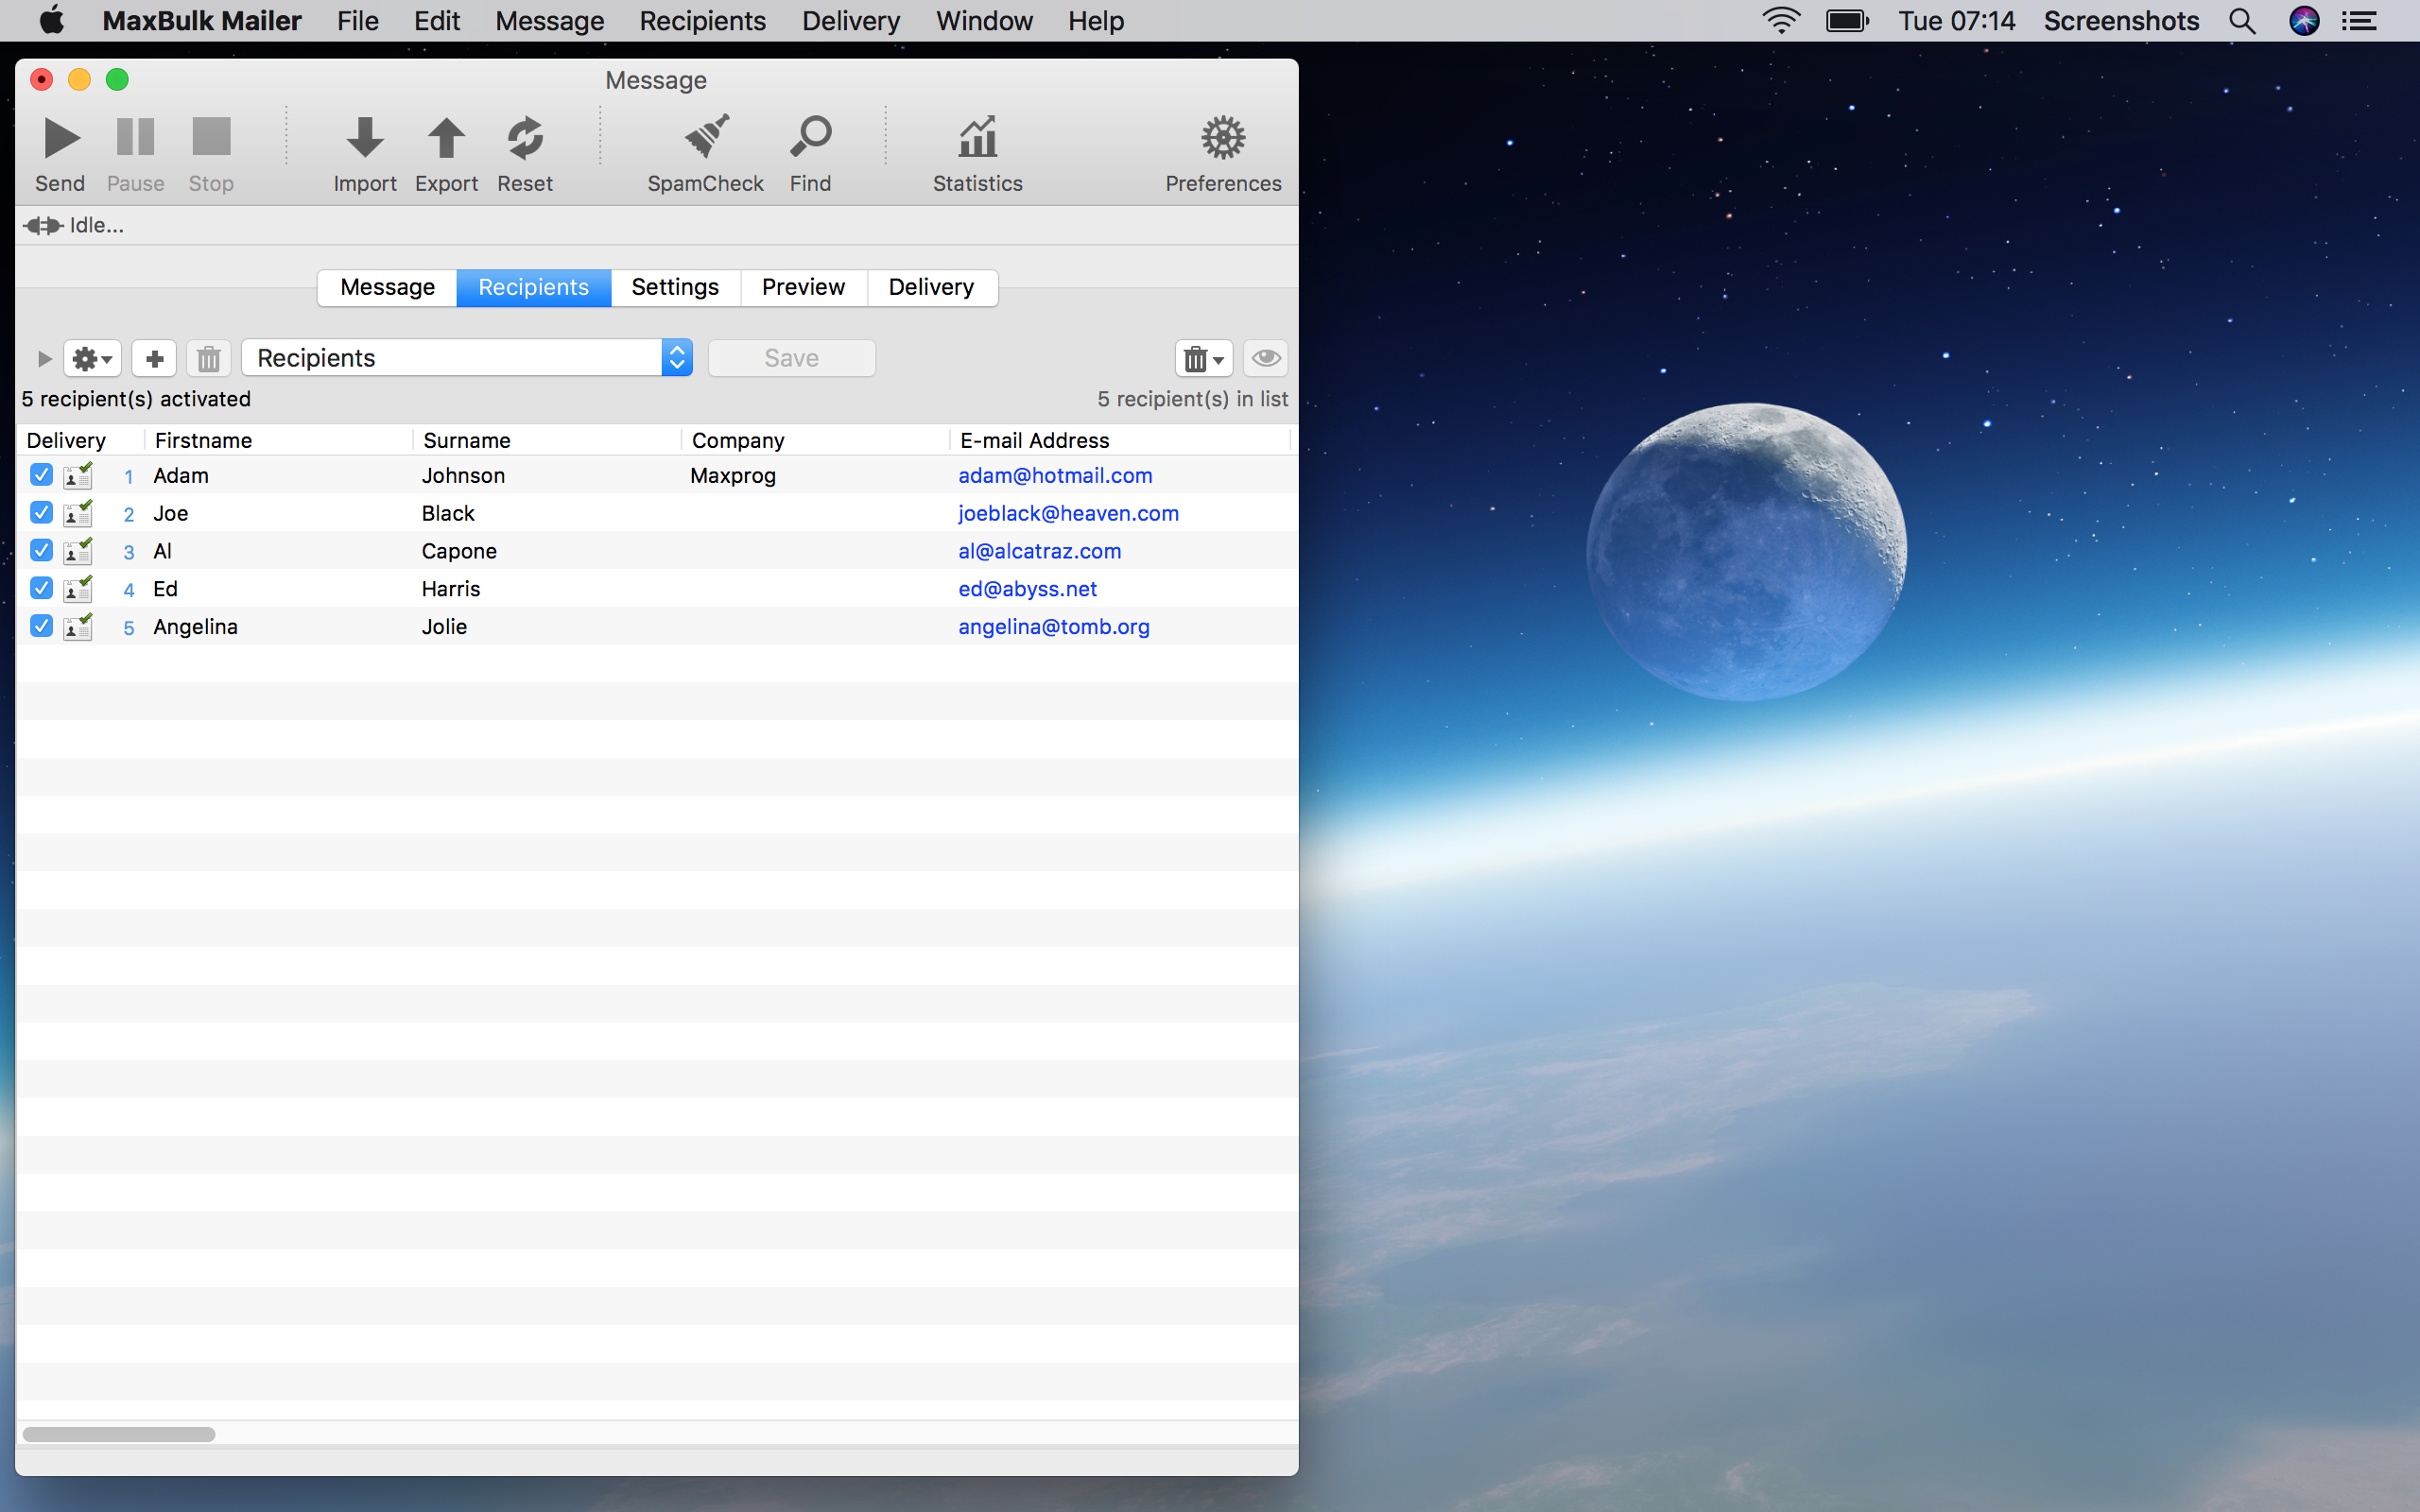
Task: Toggle delivery checkbox for Angelina Jolie
Action: tap(41, 626)
